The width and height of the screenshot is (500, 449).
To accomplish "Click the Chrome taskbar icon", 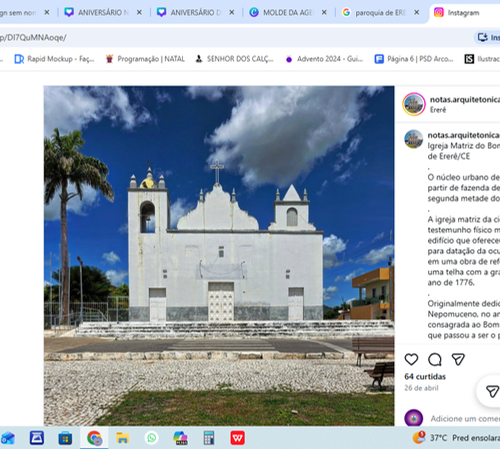I will tap(94, 438).
